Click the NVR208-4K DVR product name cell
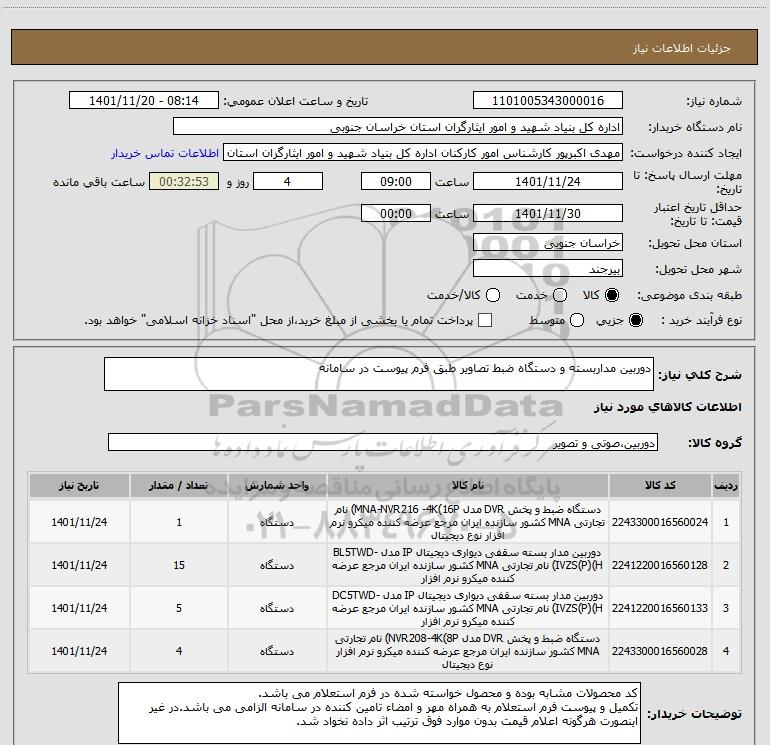770x745 pixels. click(x=468, y=651)
